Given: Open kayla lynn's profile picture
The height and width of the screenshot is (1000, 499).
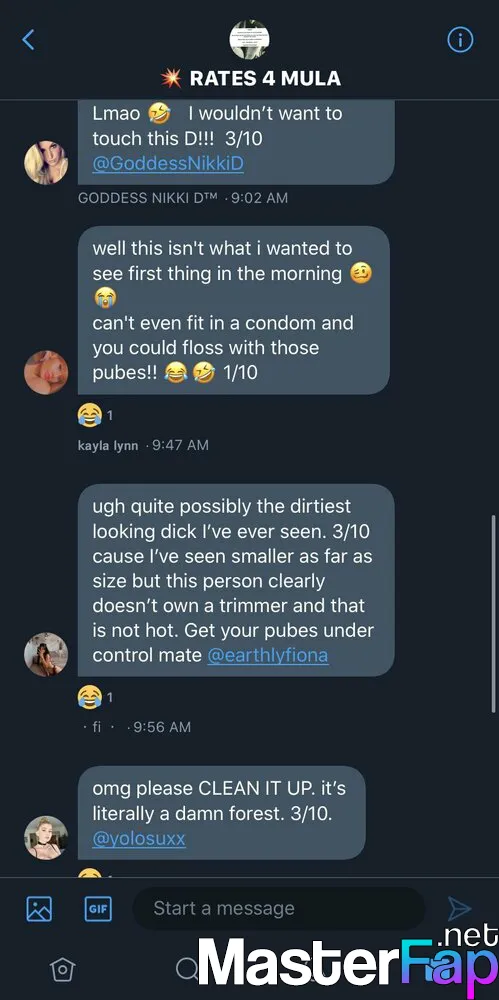Looking at the screenshot, I should pyautogui.click(x=46, y=372).
